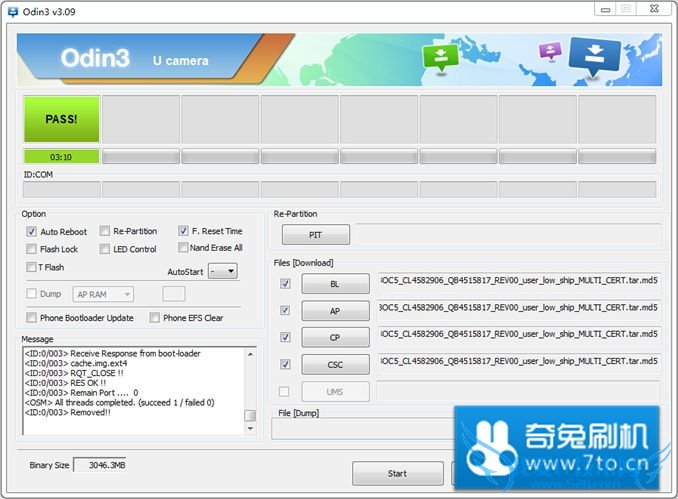This screenshot has height=499, width=678.
Task: Click the message log scrollbar up arrow
Action: click(x=250, y=354)
